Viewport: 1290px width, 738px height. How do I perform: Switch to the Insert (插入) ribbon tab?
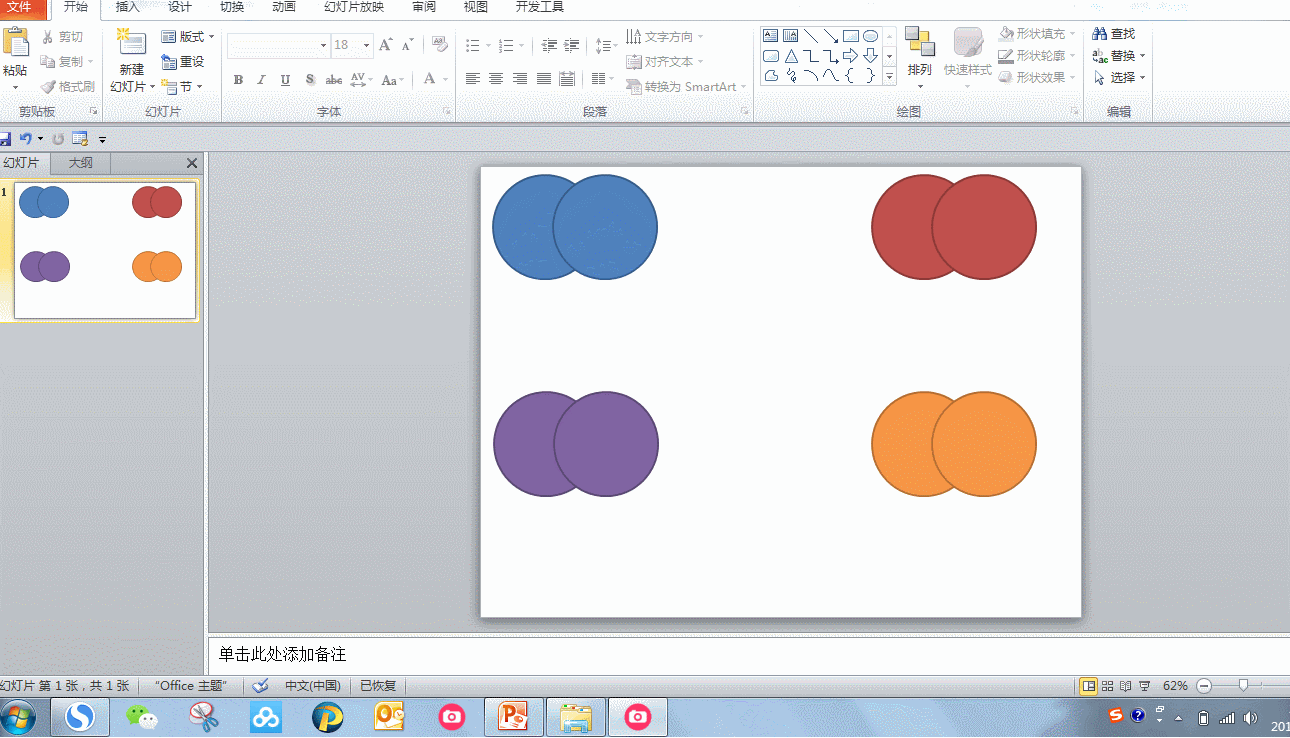click(x=128, y=7)
